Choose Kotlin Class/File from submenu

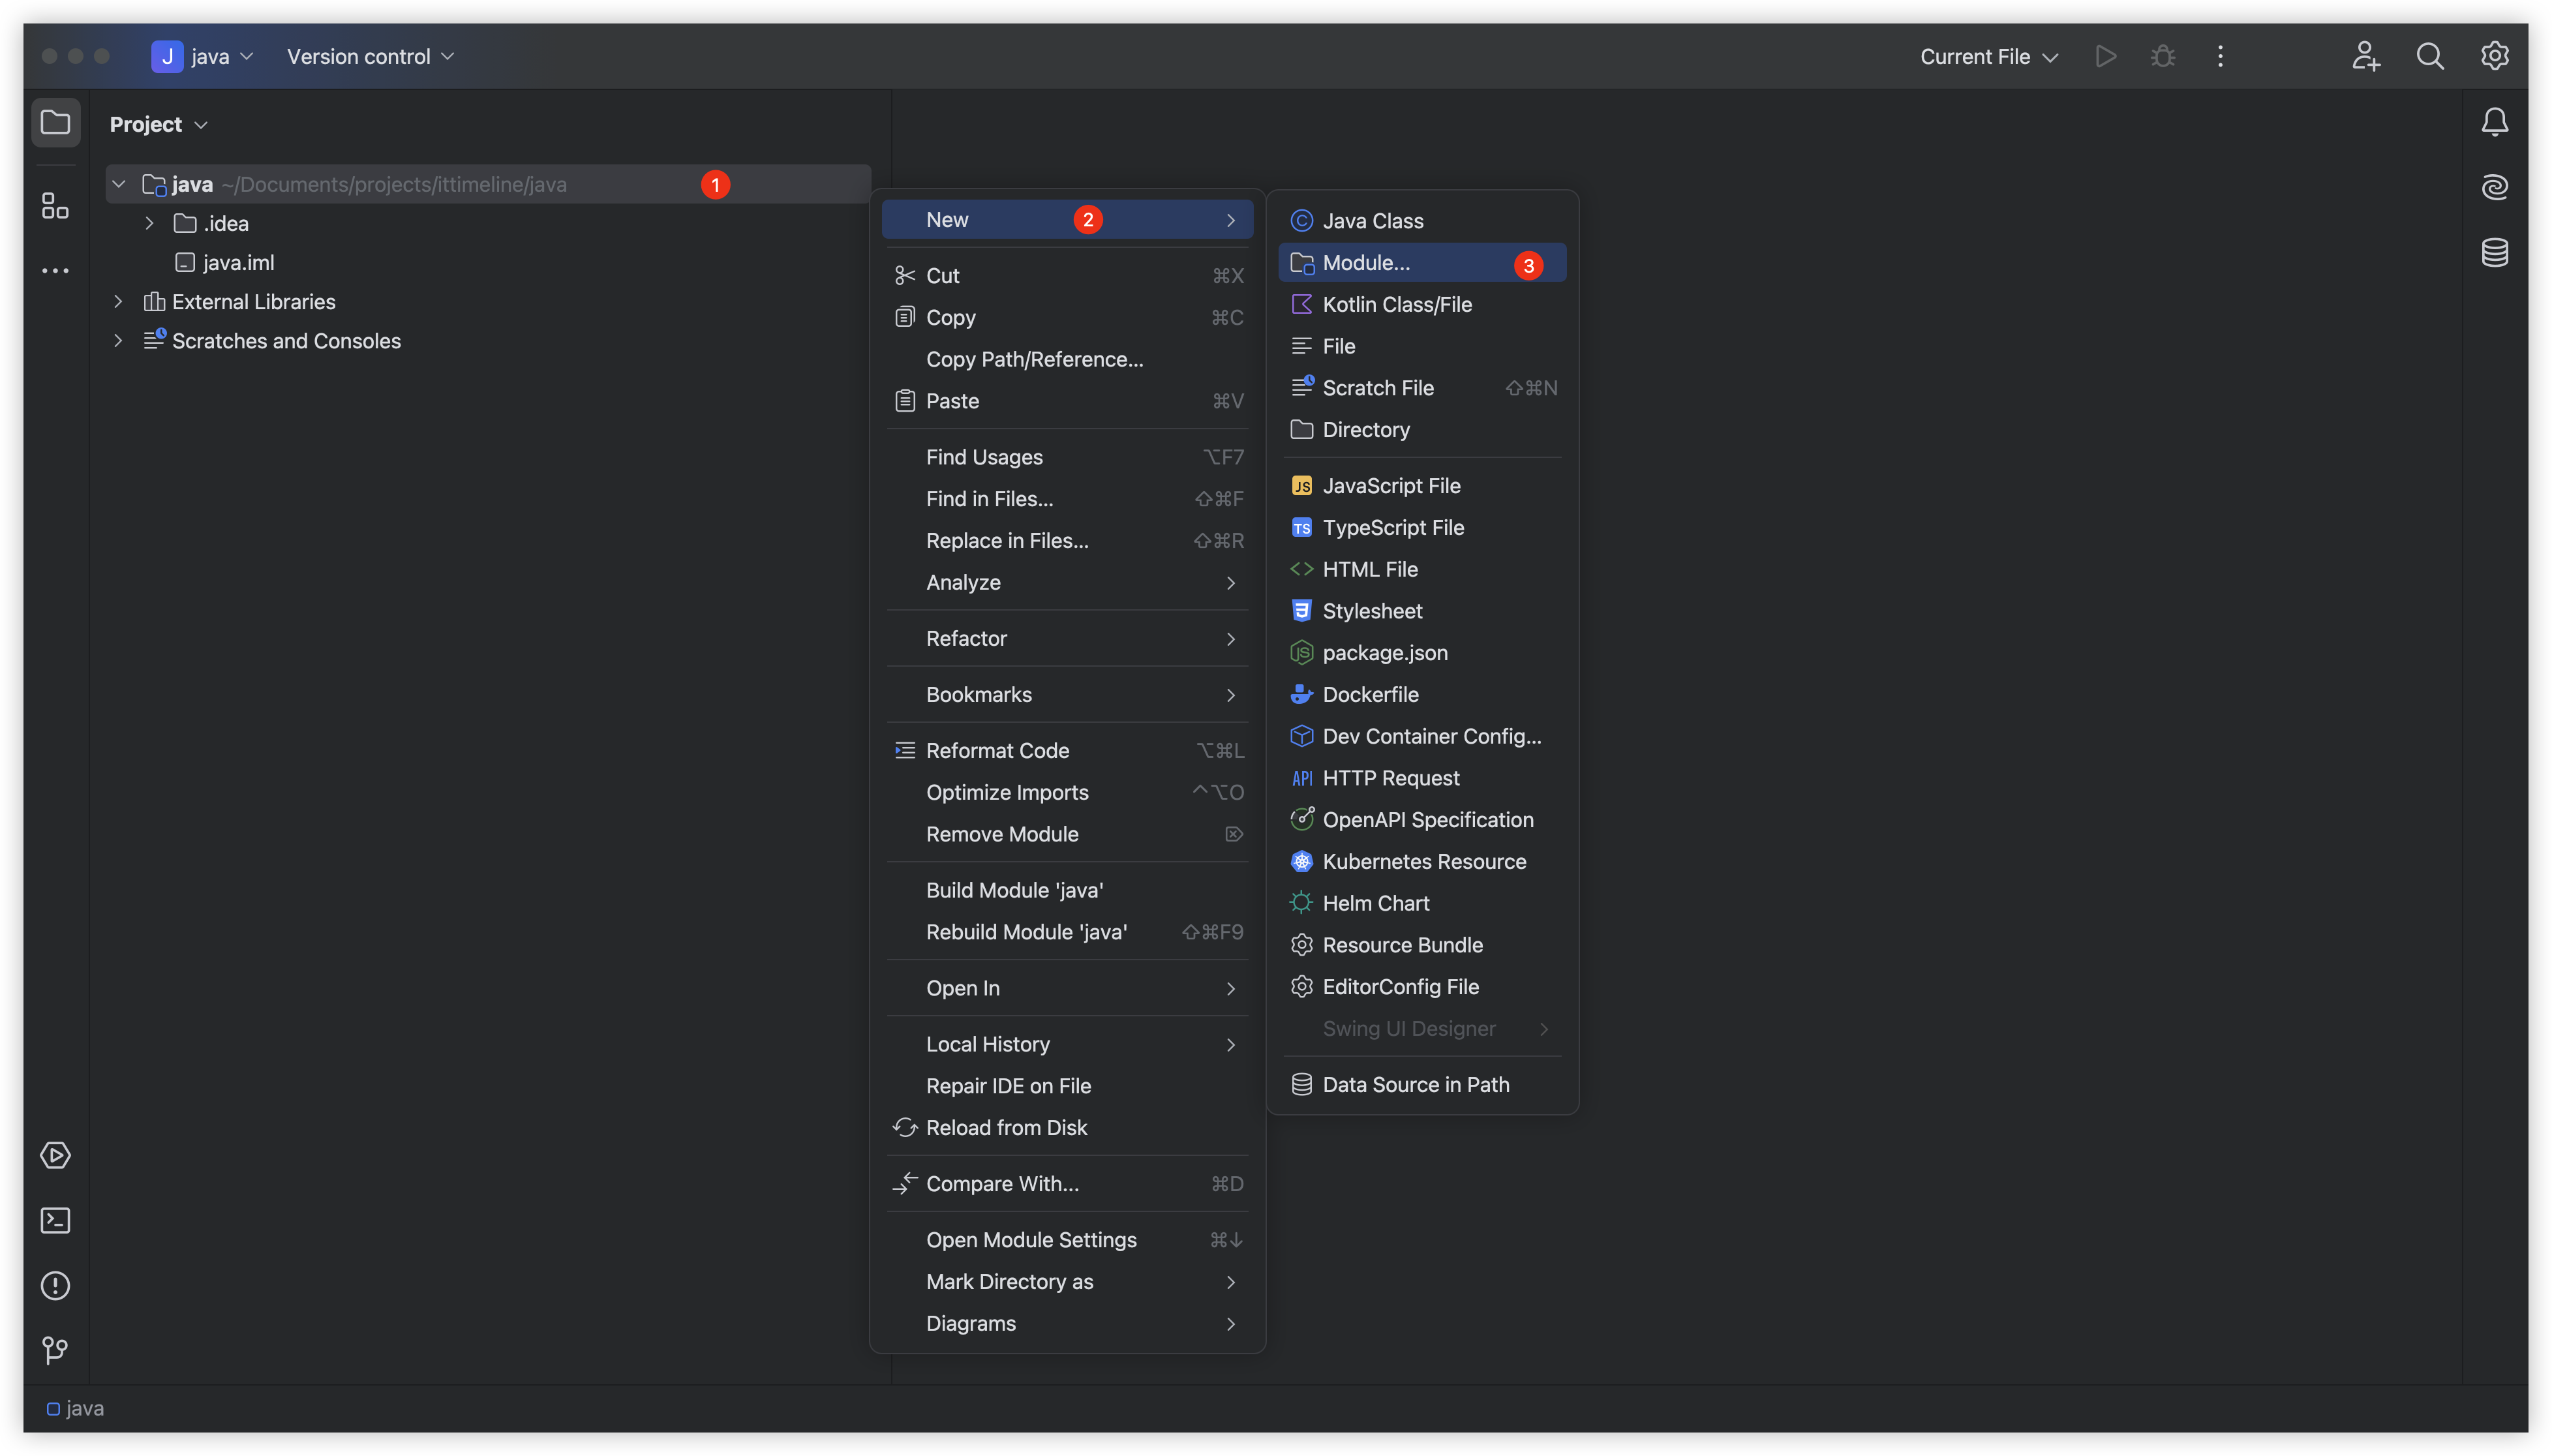(x=1396, y=304)
